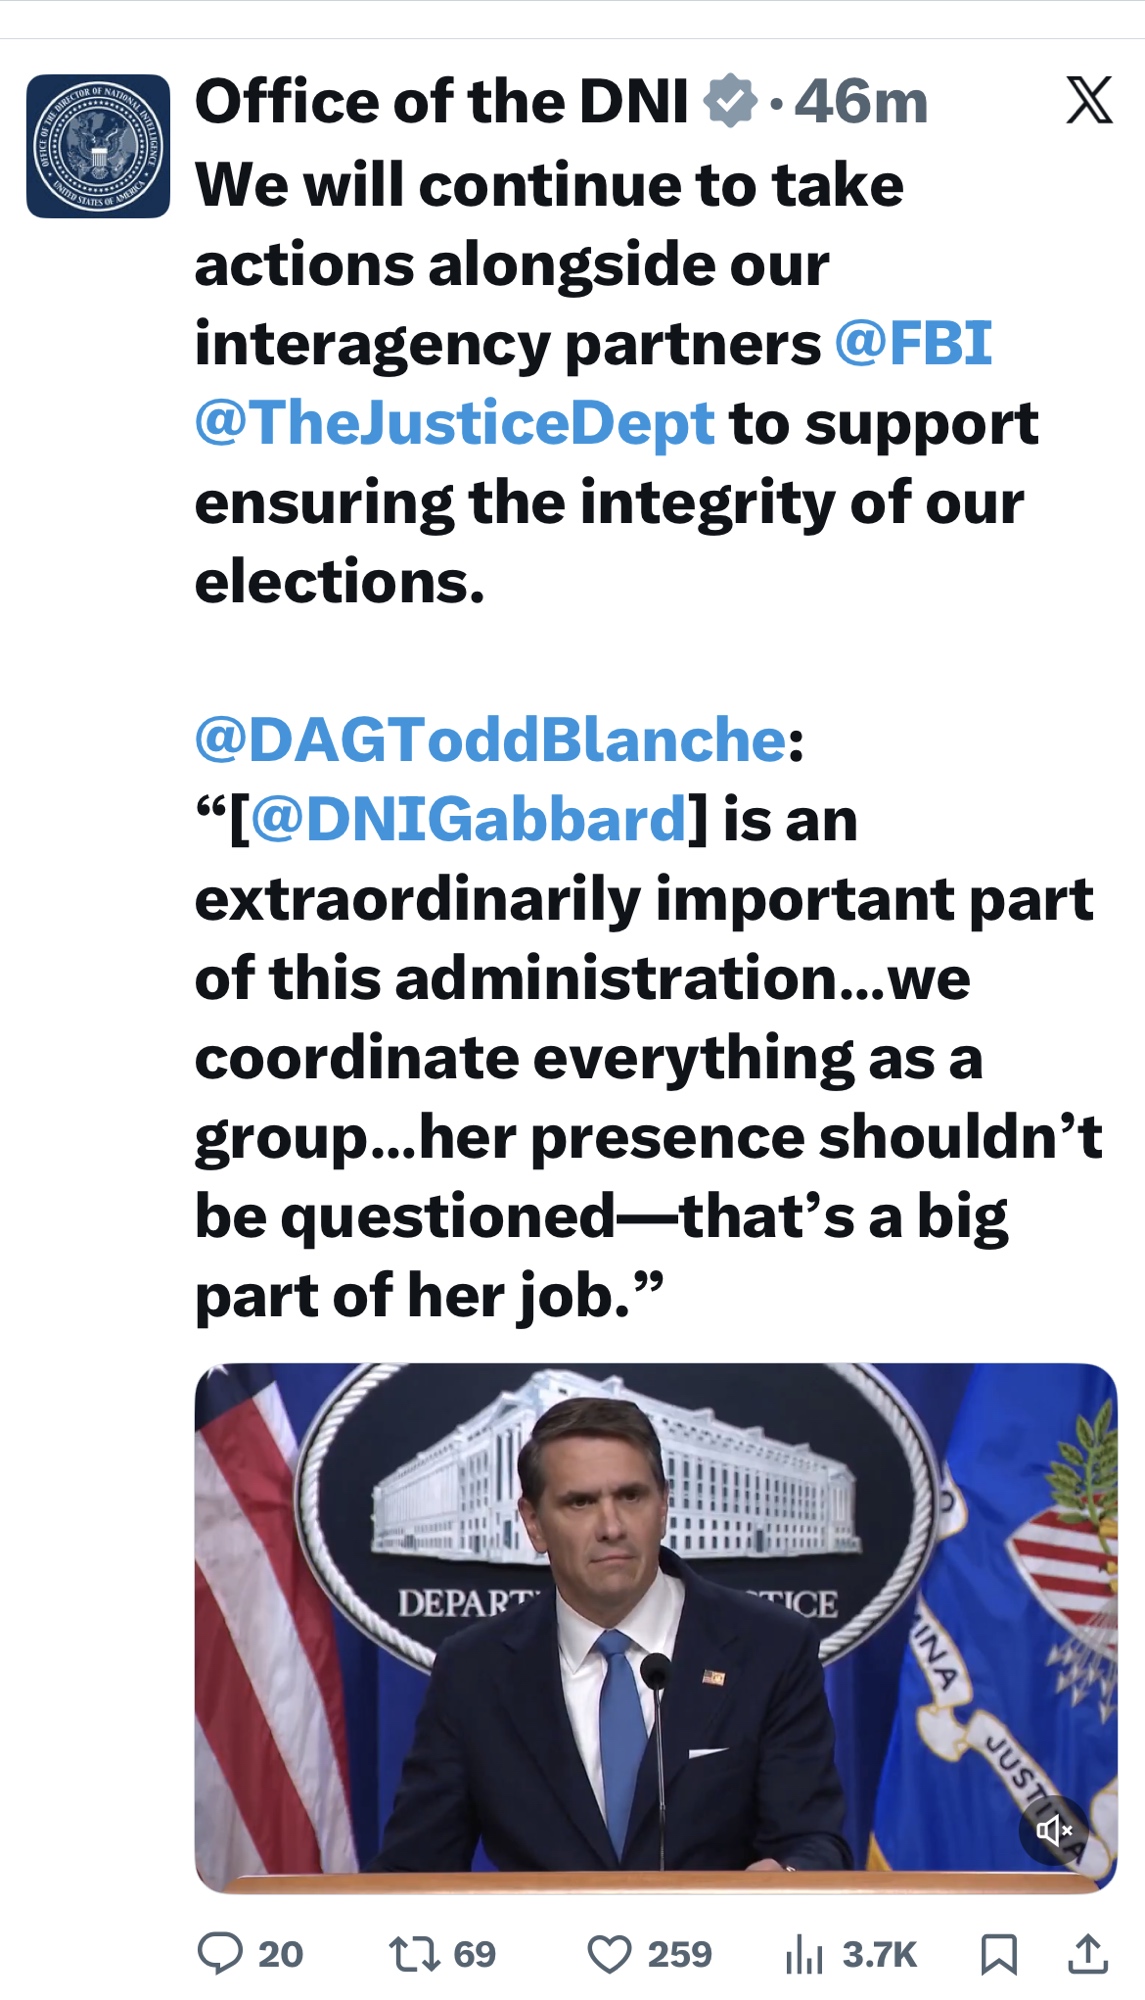
Task: Click the Office of the DNI account name
Action: pyautogui.click(x=441, y=101)
